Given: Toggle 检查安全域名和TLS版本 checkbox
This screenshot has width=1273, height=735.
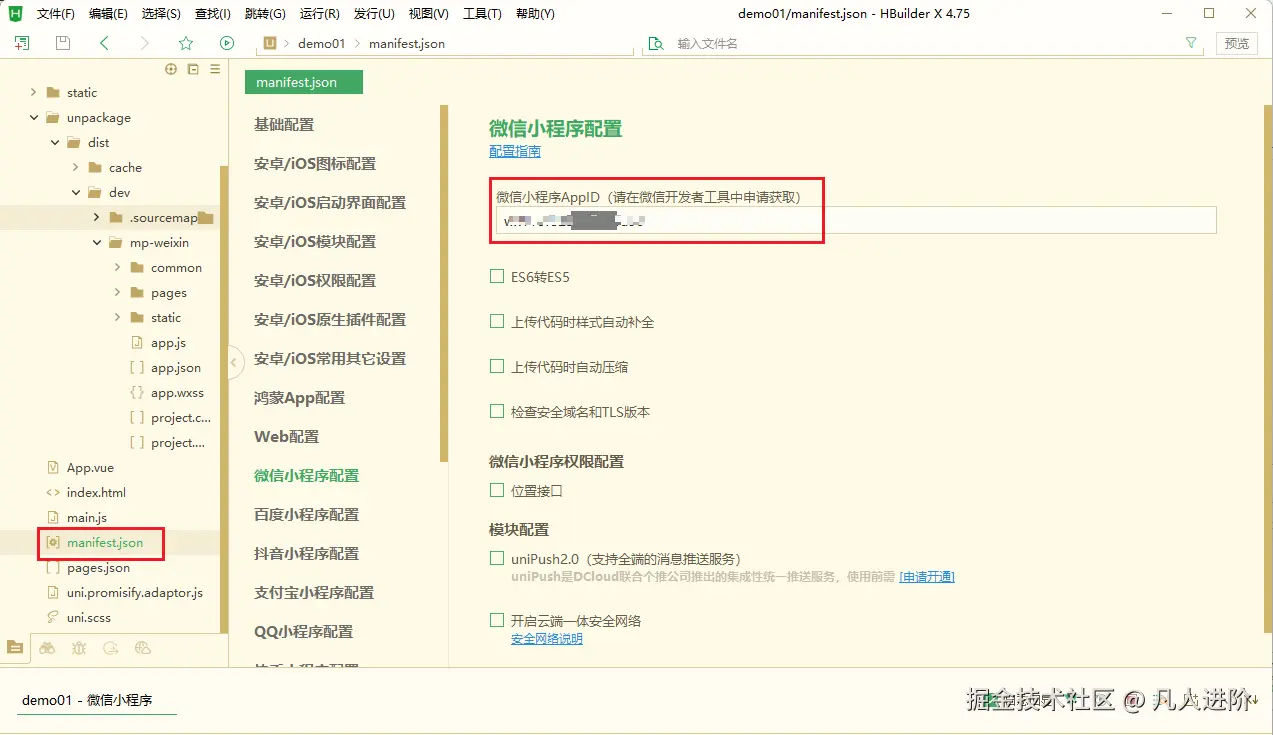Looking at the screenshot, I should 497,411.
